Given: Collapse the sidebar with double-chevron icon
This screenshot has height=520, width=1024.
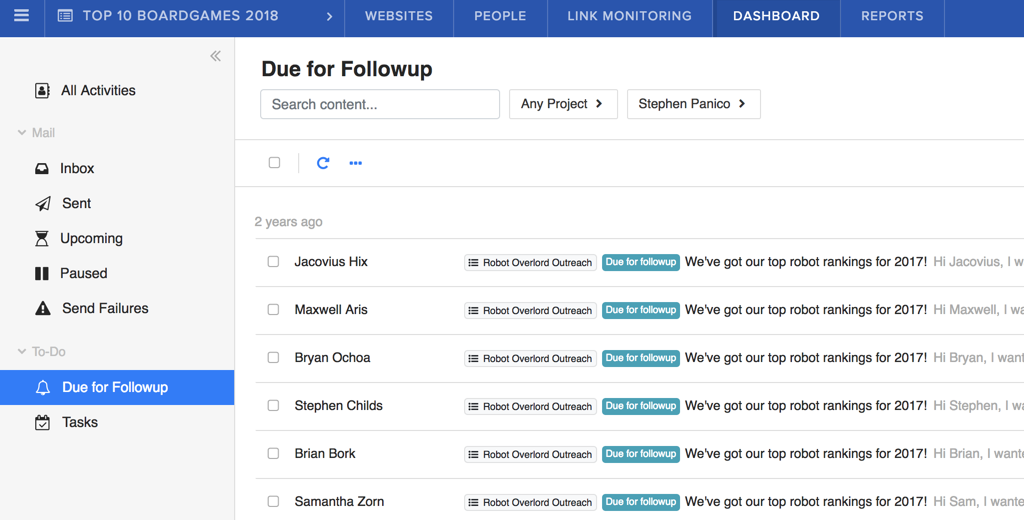Looking at the screenshot, I should 215,56.
